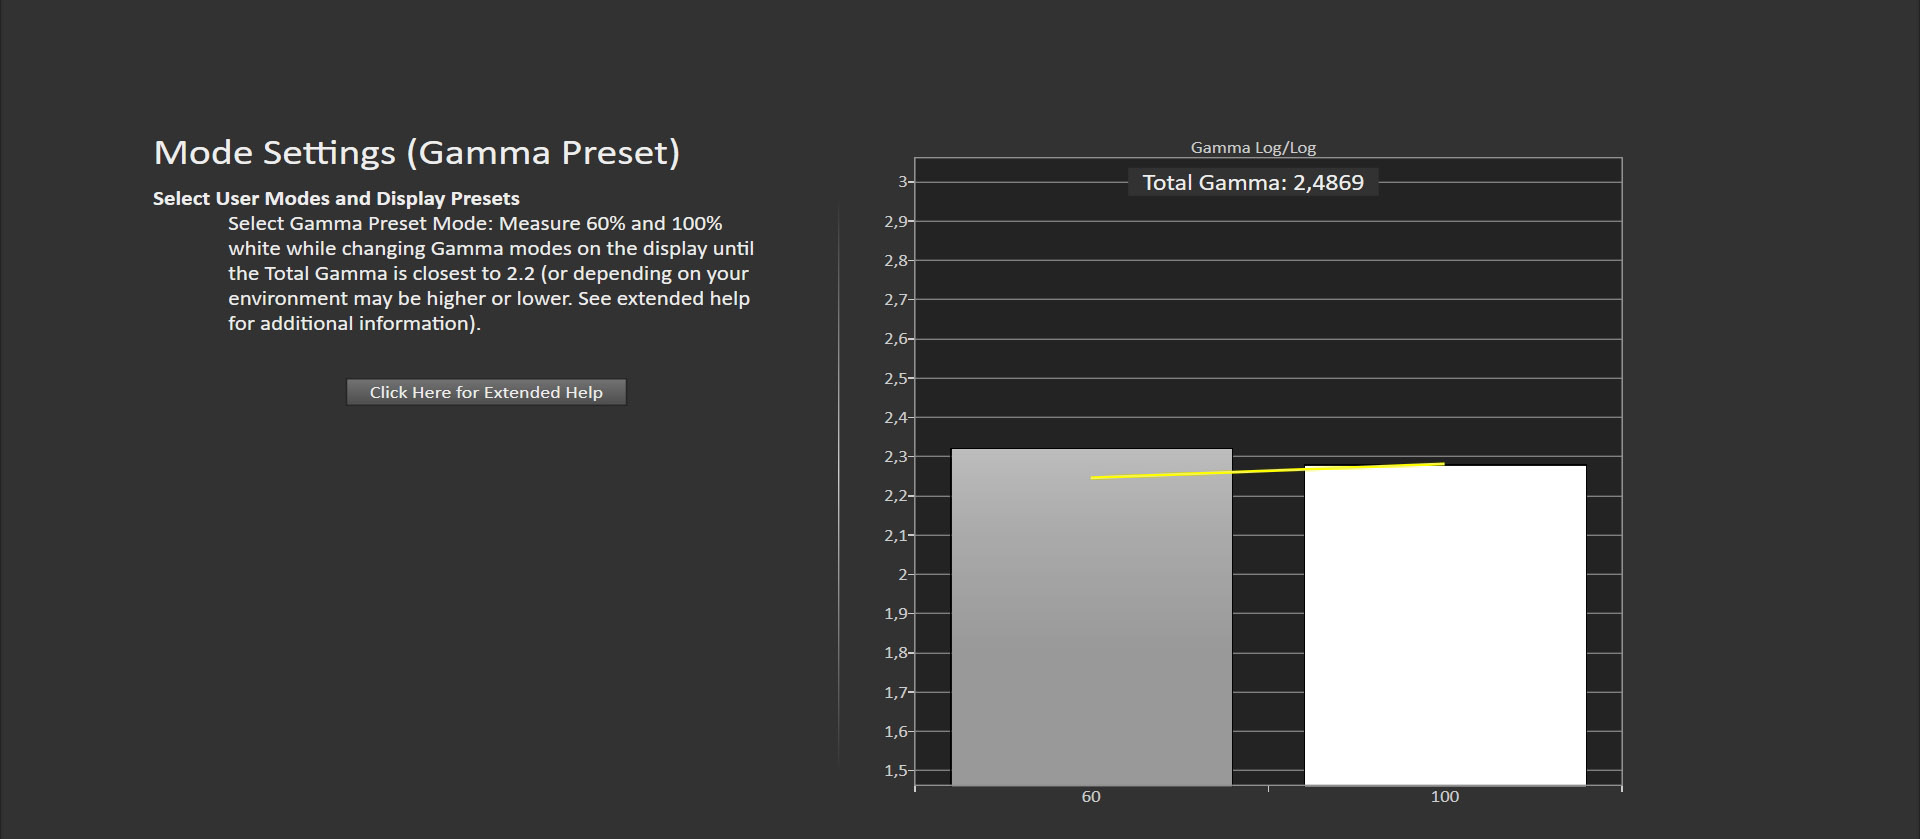
Task: Click the Select User Modes and Display Presets text
Action: click(x=336, y=198)
